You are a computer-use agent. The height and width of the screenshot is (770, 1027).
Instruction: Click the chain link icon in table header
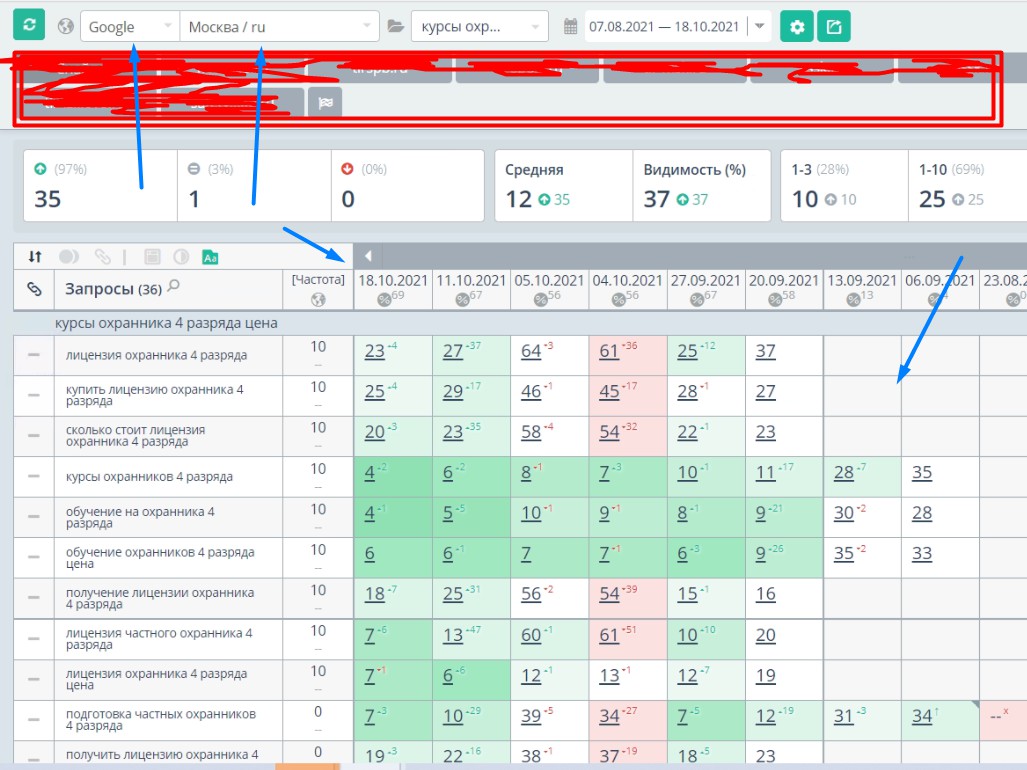coord(34,289)
